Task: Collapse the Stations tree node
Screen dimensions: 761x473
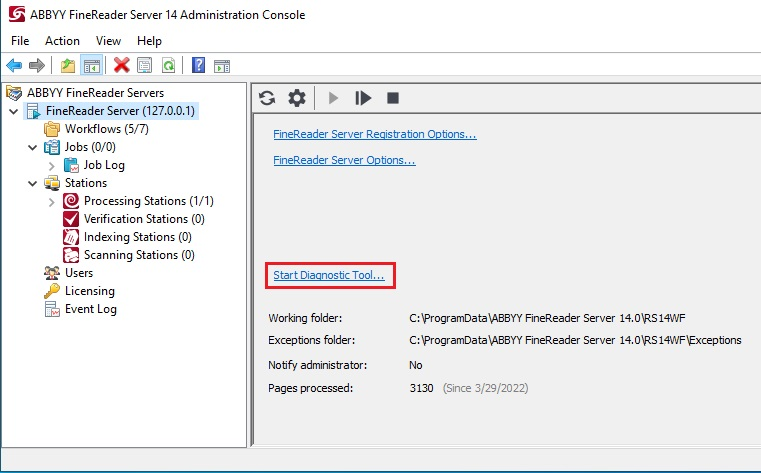Action: coord(33,183)
